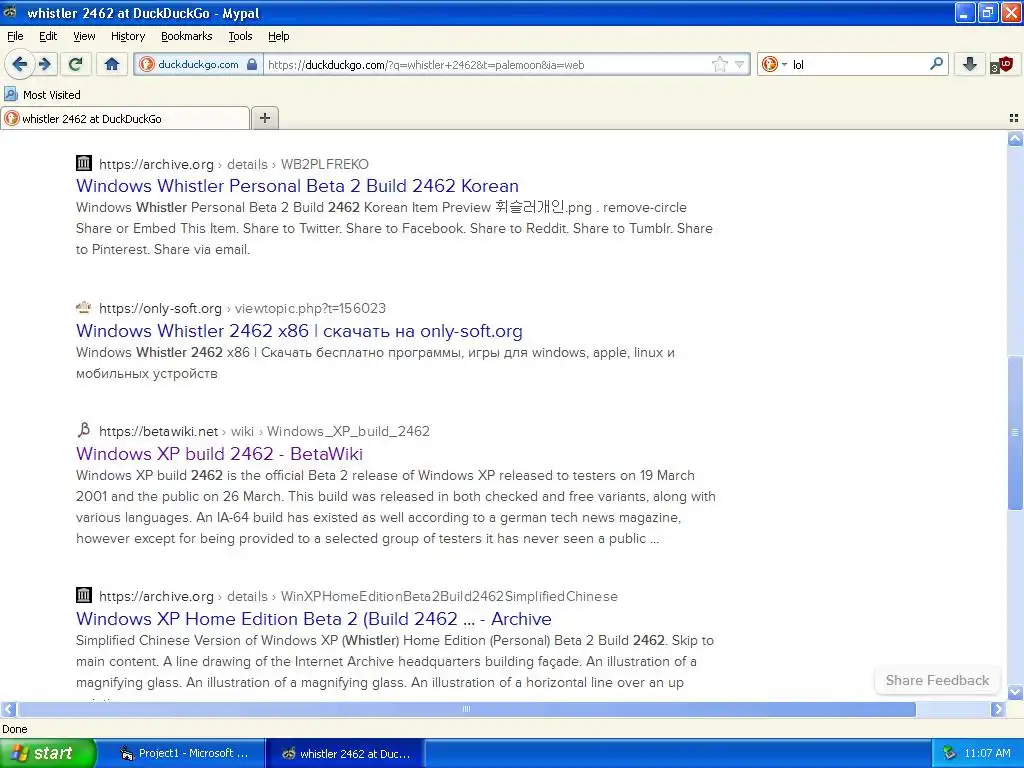The image size is (1024, 768).
Task: Click the horizontal scrollbar thumb
Action: (x=466, y=709)
